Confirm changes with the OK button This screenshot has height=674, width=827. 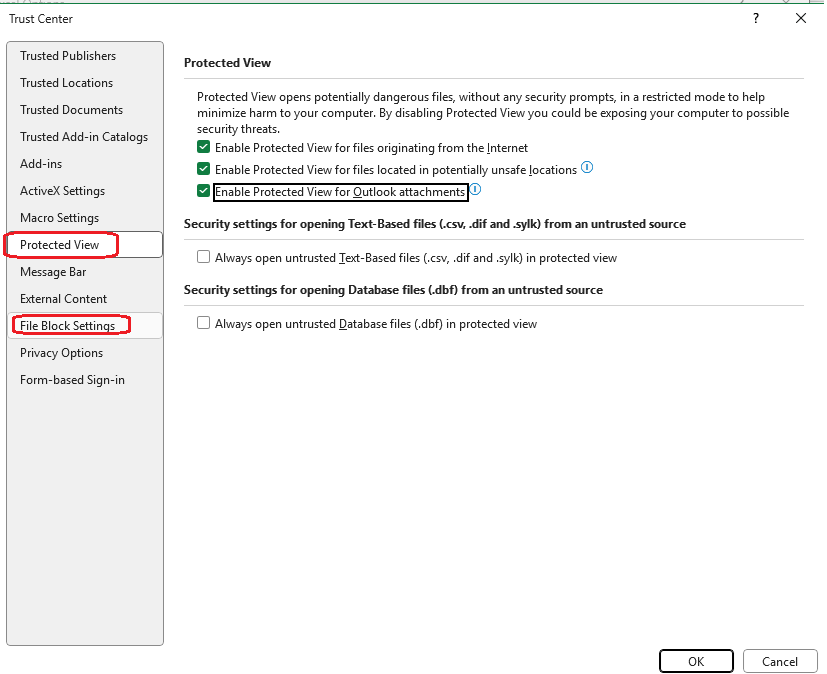click(696, 661)
